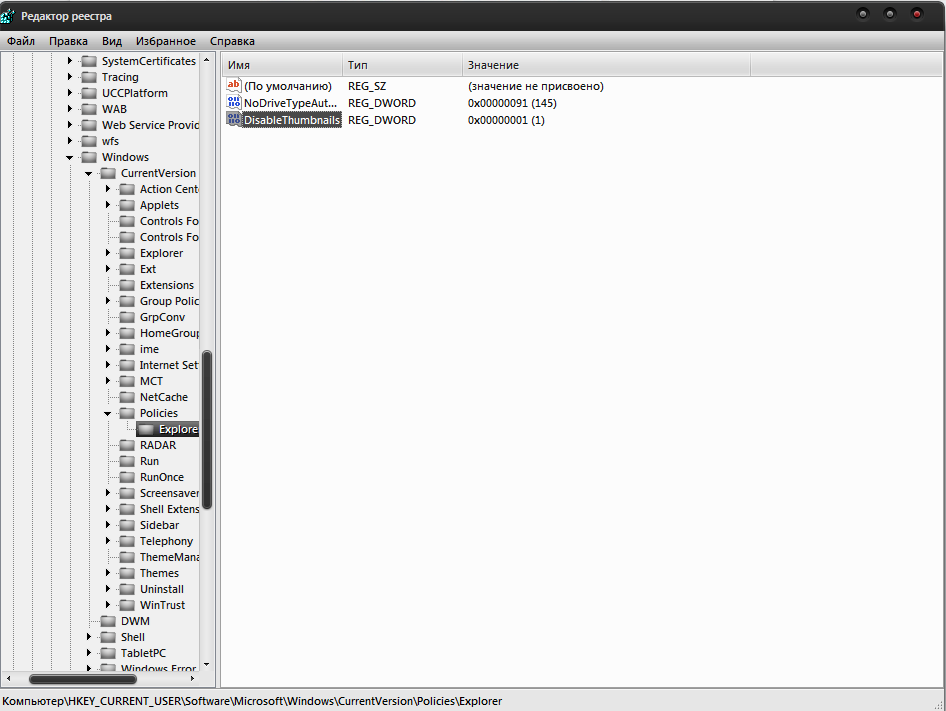Click the Themes folder icon
Screen dimensions: 946x711
click(127, 573)
